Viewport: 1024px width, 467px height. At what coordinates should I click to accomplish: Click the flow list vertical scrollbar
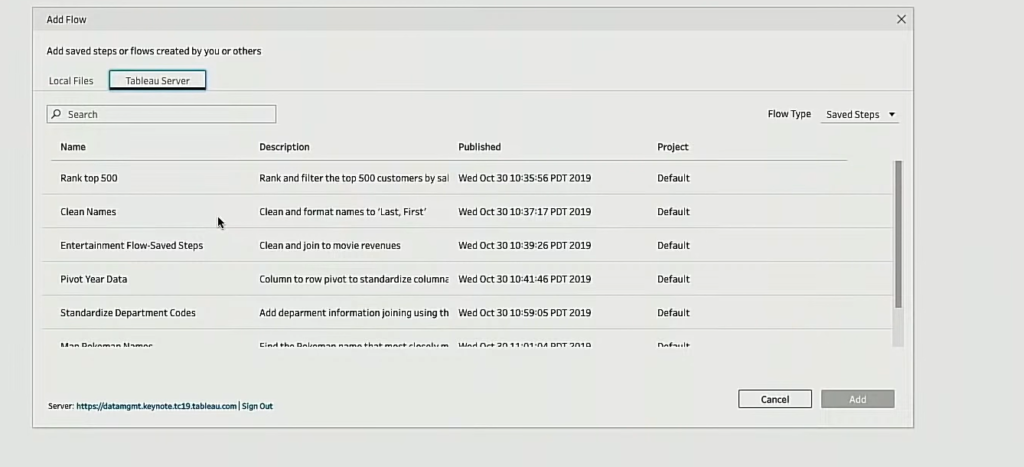click(x=898, y=234)
